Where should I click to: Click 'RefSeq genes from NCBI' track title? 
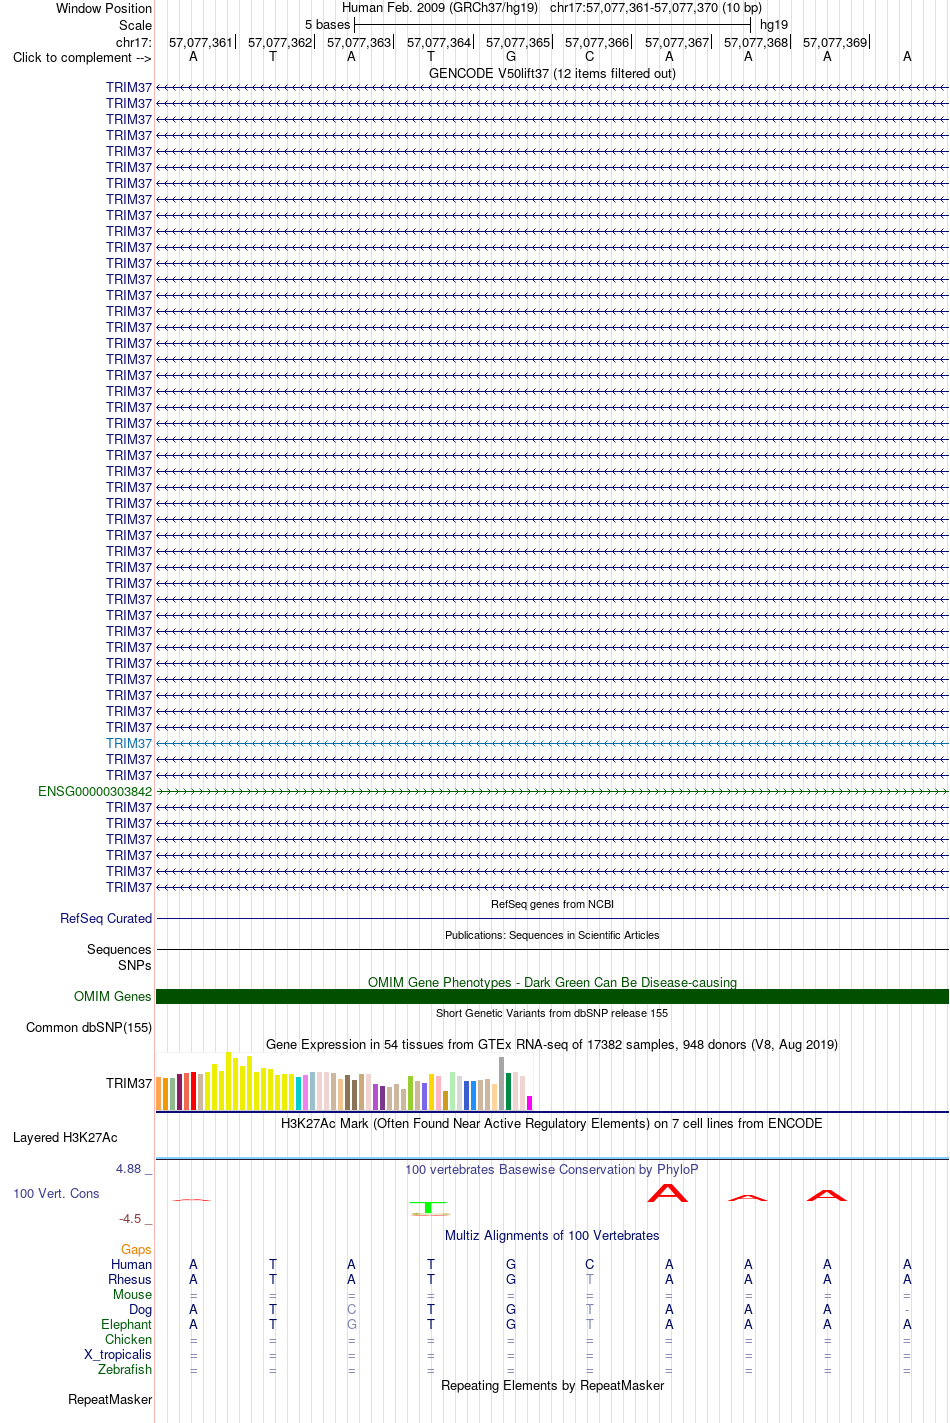[552, 904]
